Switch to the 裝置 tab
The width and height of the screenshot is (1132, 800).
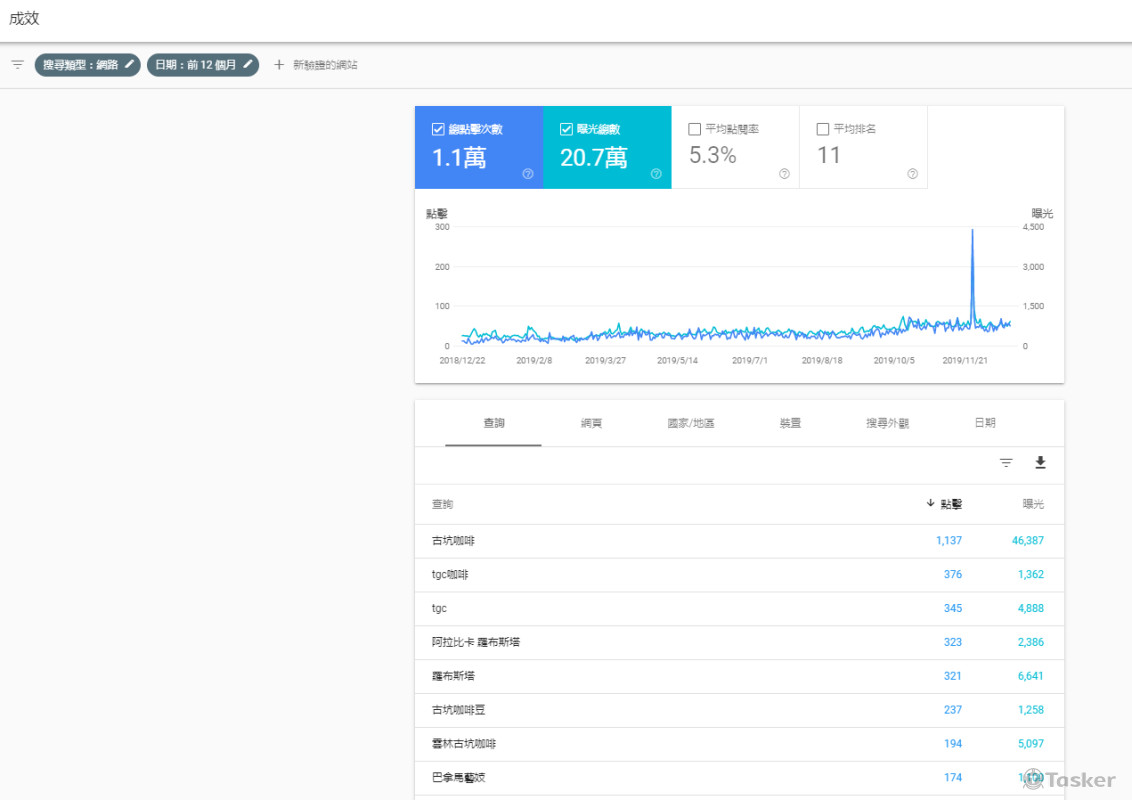coord(789,423)
